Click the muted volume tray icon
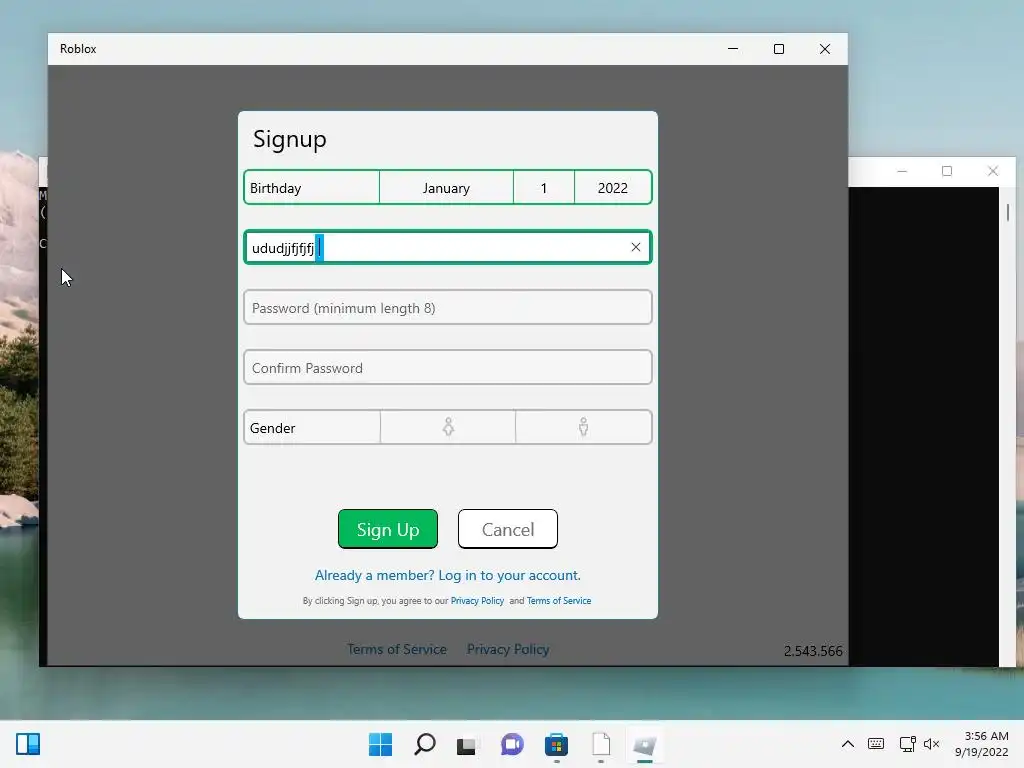The width and height of the screenshot is (1024, 768). click(931, 744)
